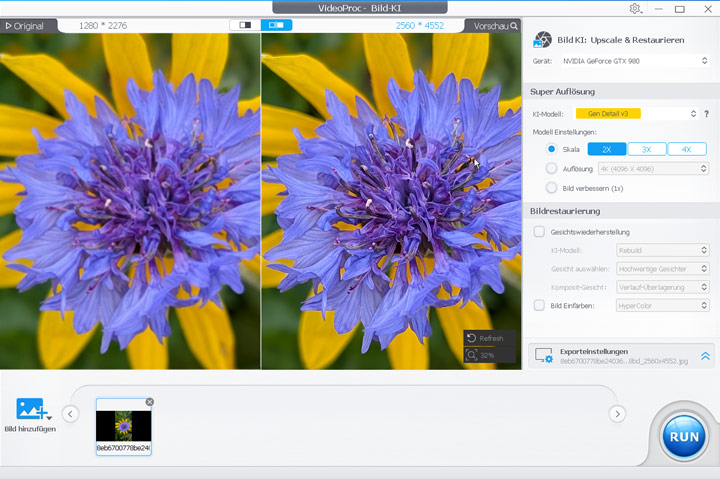Click the Vorschau preview magnifier tab
This screenshot has width=720, height=479.
point(495,26)
